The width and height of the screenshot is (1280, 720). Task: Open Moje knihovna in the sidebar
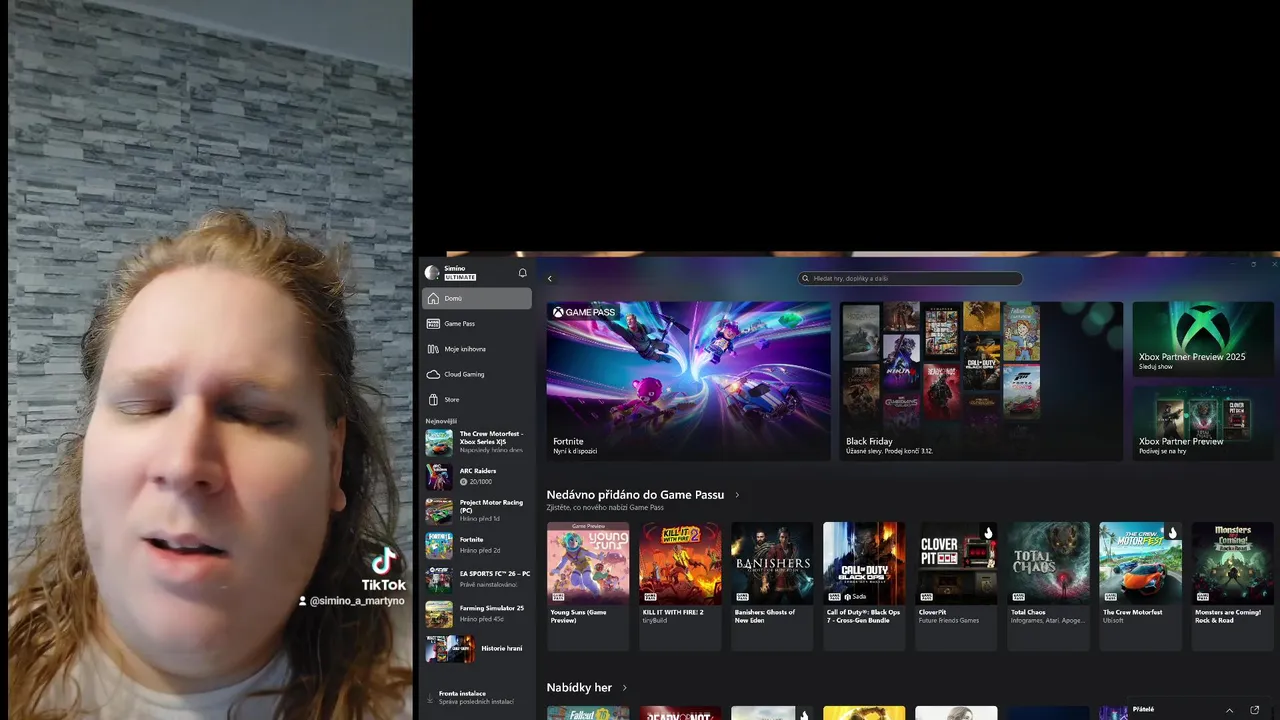click(477, 349)
